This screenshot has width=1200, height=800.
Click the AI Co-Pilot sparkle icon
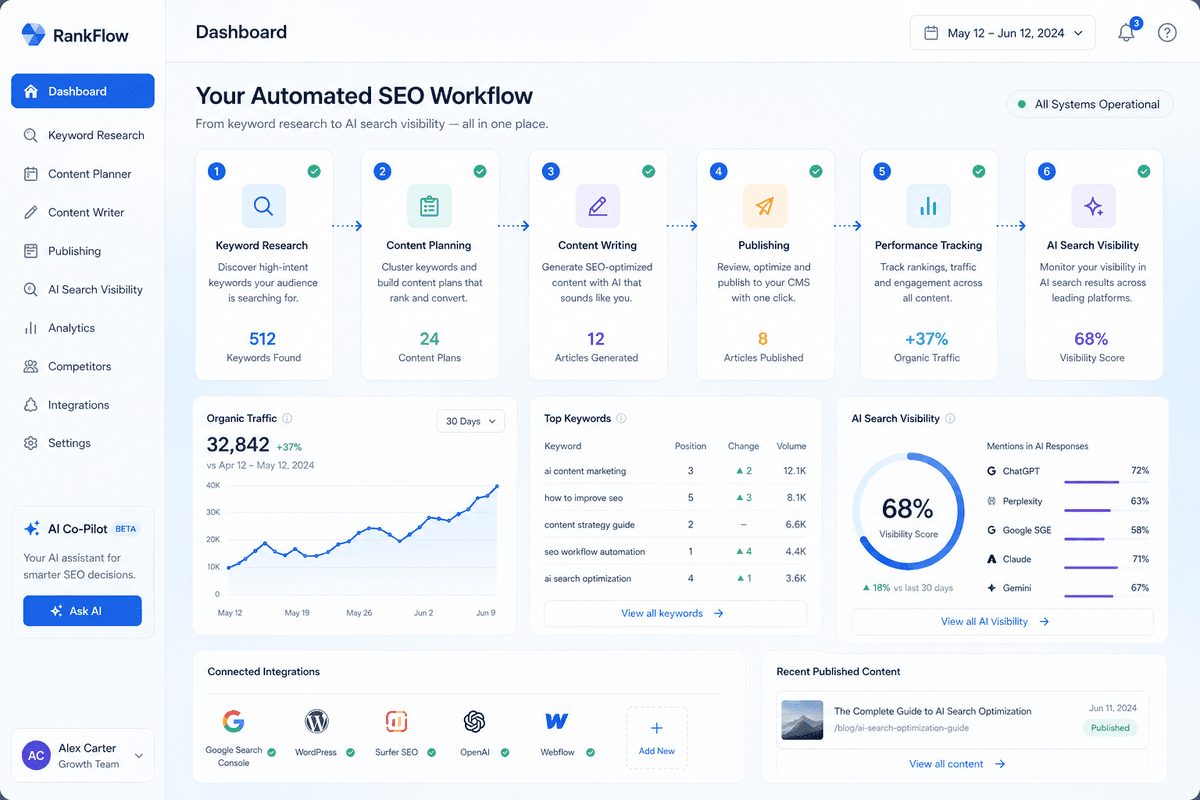pyautogui.click(x=32, y=528)
